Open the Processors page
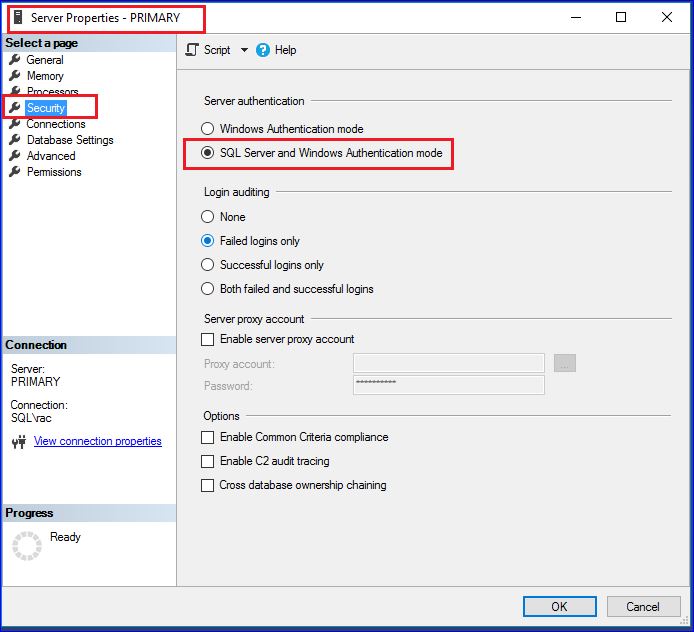This screenshot has width=694, height=632. click(52, 92)
